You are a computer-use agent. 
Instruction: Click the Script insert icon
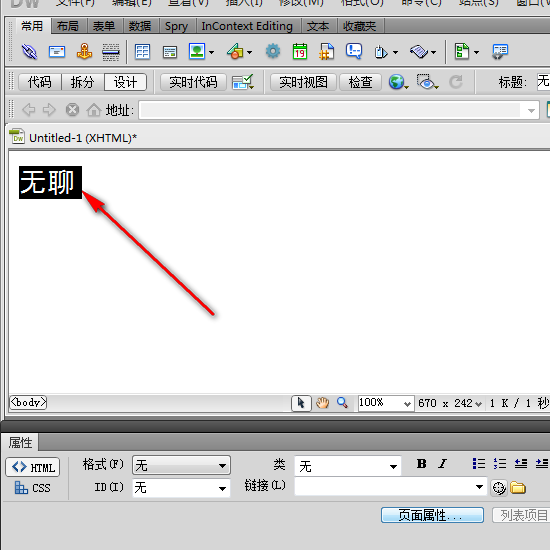click(419, 52)
